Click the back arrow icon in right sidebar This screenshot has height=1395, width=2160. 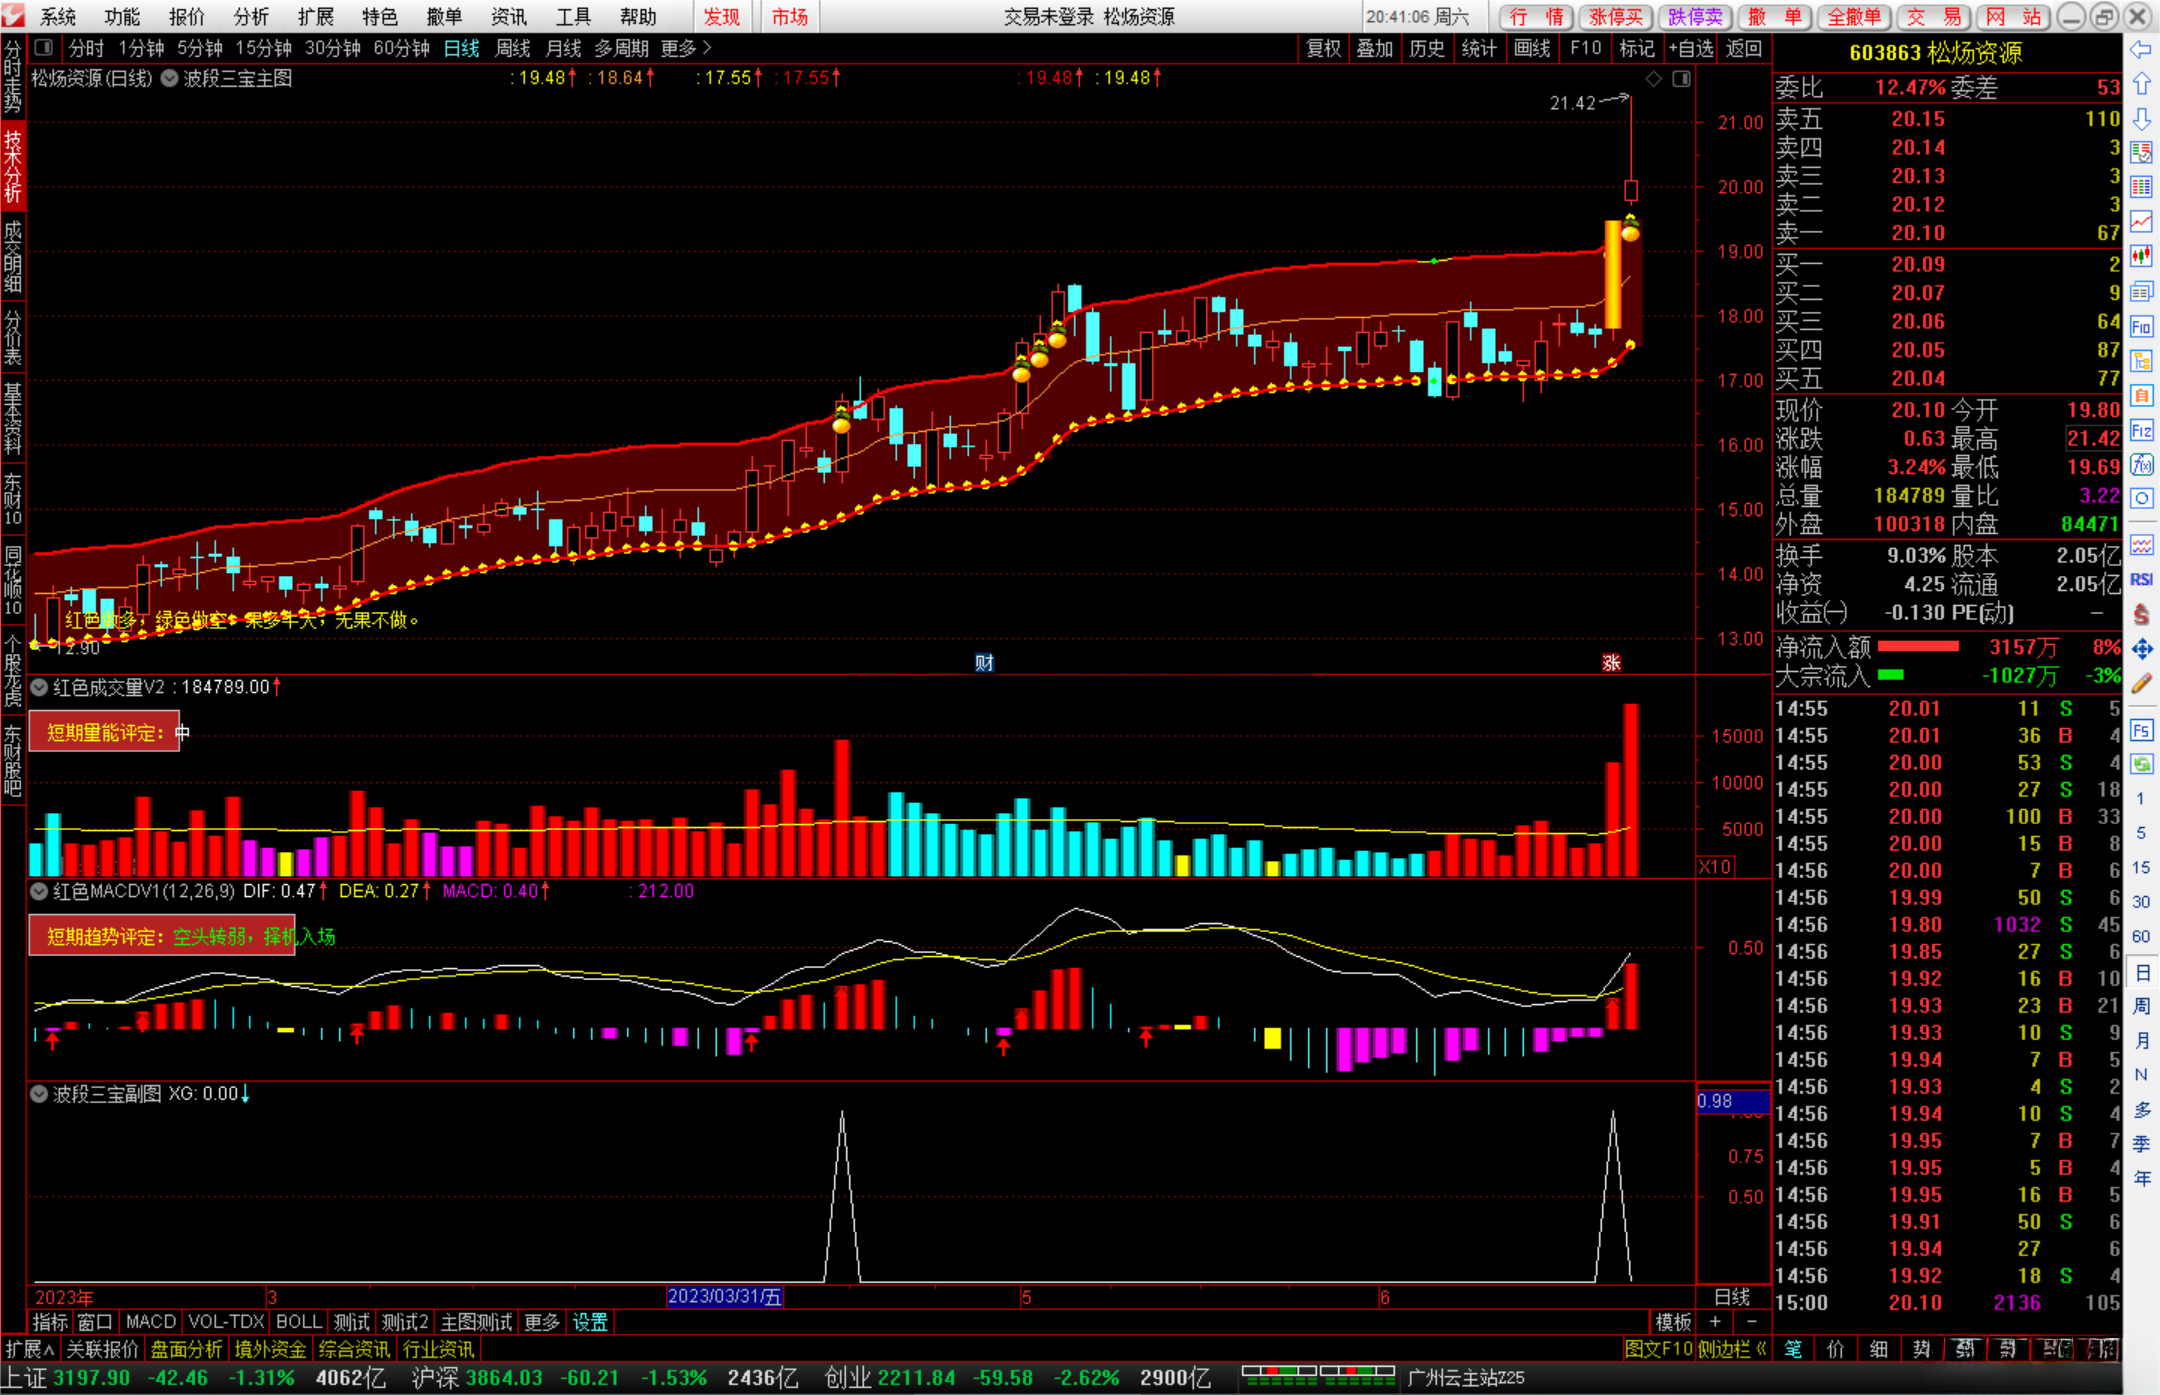pyautogui.click(x=2141, y=49)
